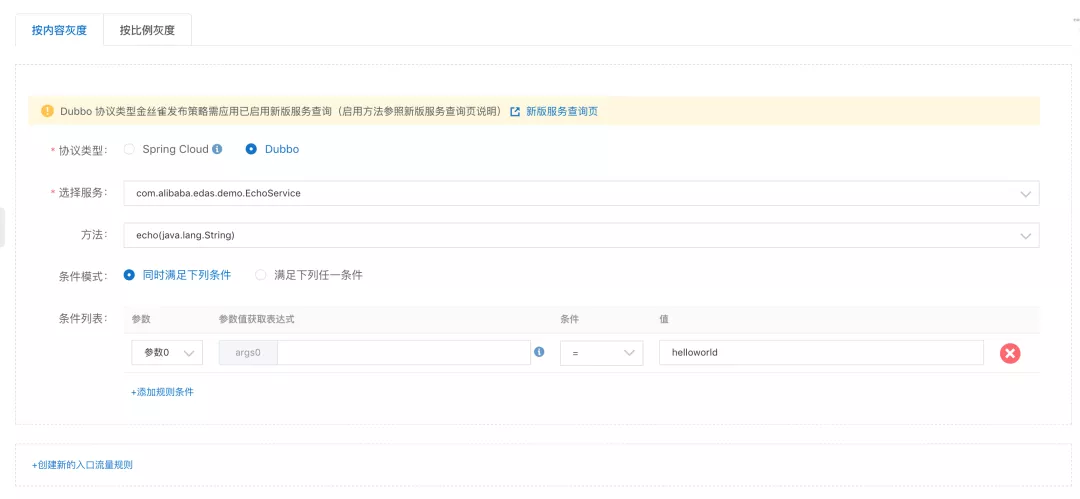Viewport: 1080px width, 499px height.
Task: Expand the 方法 echo(java.lang.String) dropdown
Action: point(580,235)
